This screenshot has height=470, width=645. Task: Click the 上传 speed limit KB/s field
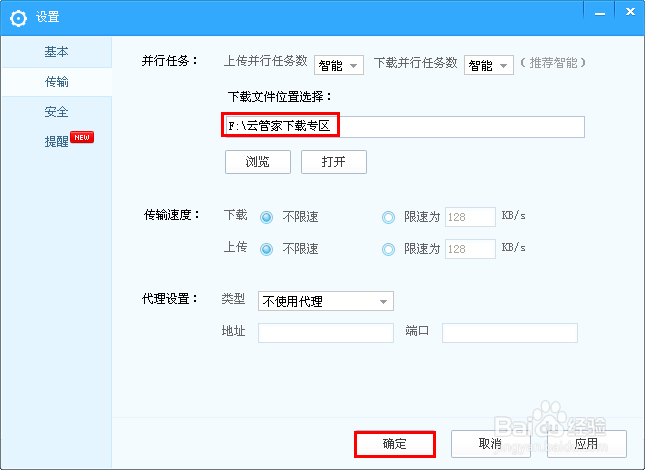point(470,249)
